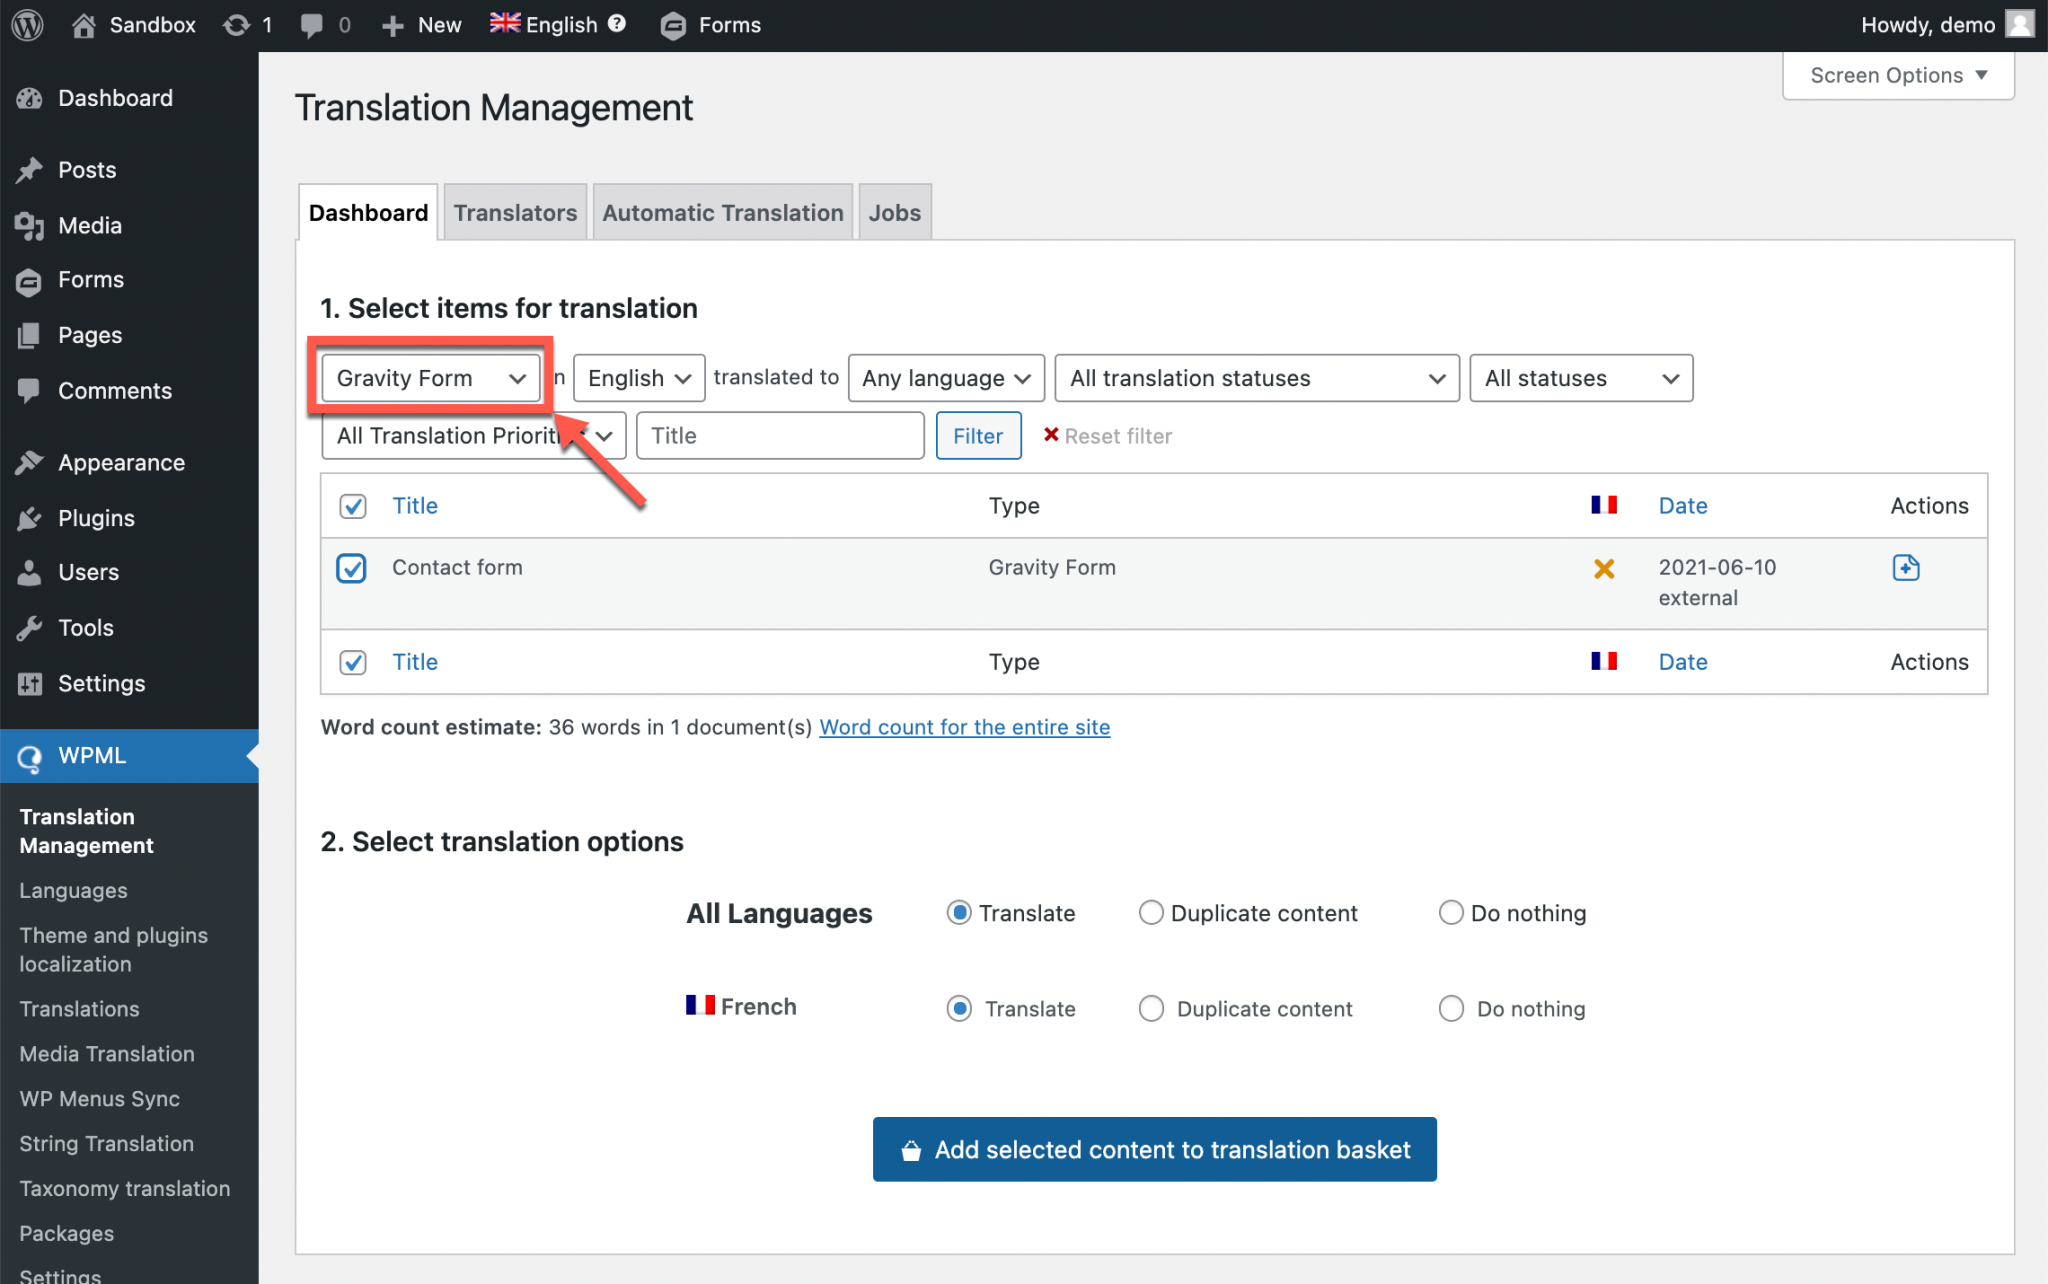This screenshot has width=2048, height=1284.
Task: Click Add selected content to translation basket
Action: point(1154,1149)
